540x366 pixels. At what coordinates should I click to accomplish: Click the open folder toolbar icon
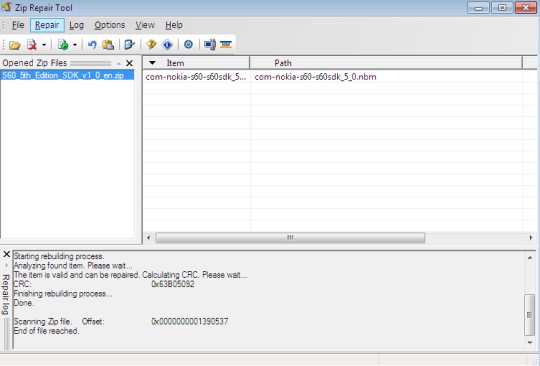(x=14, y=45)
